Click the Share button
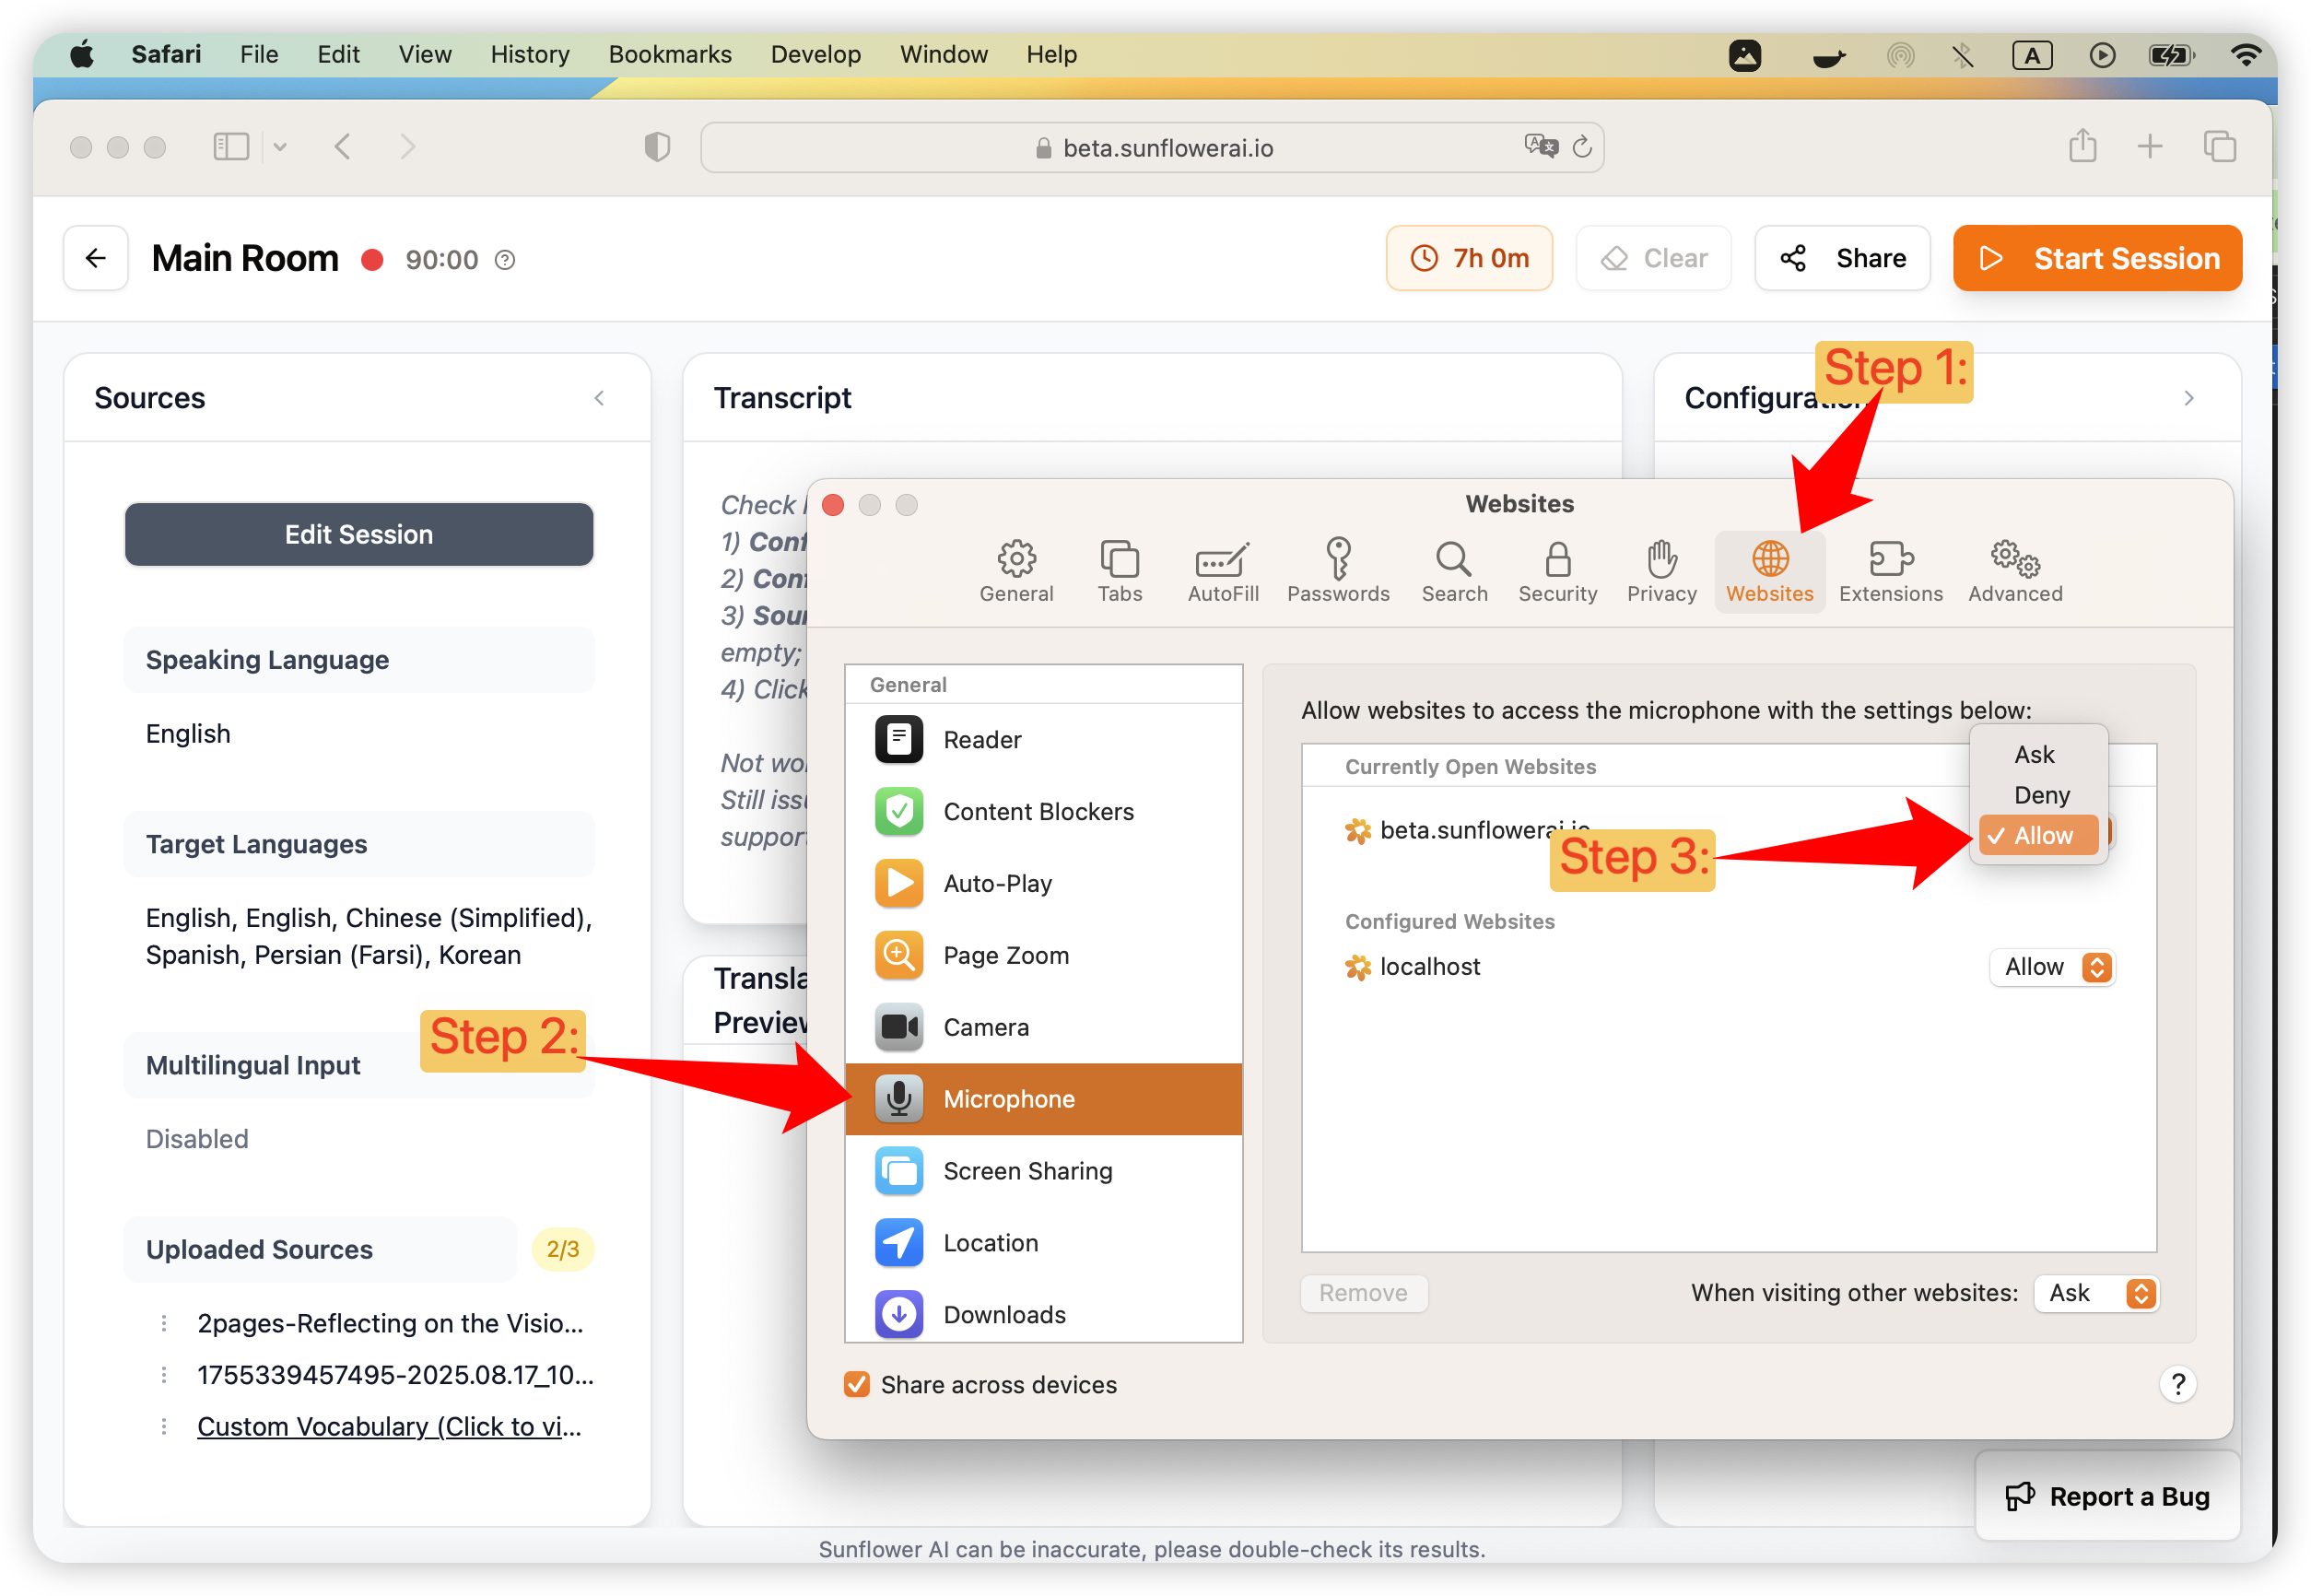 point(1841,258)
